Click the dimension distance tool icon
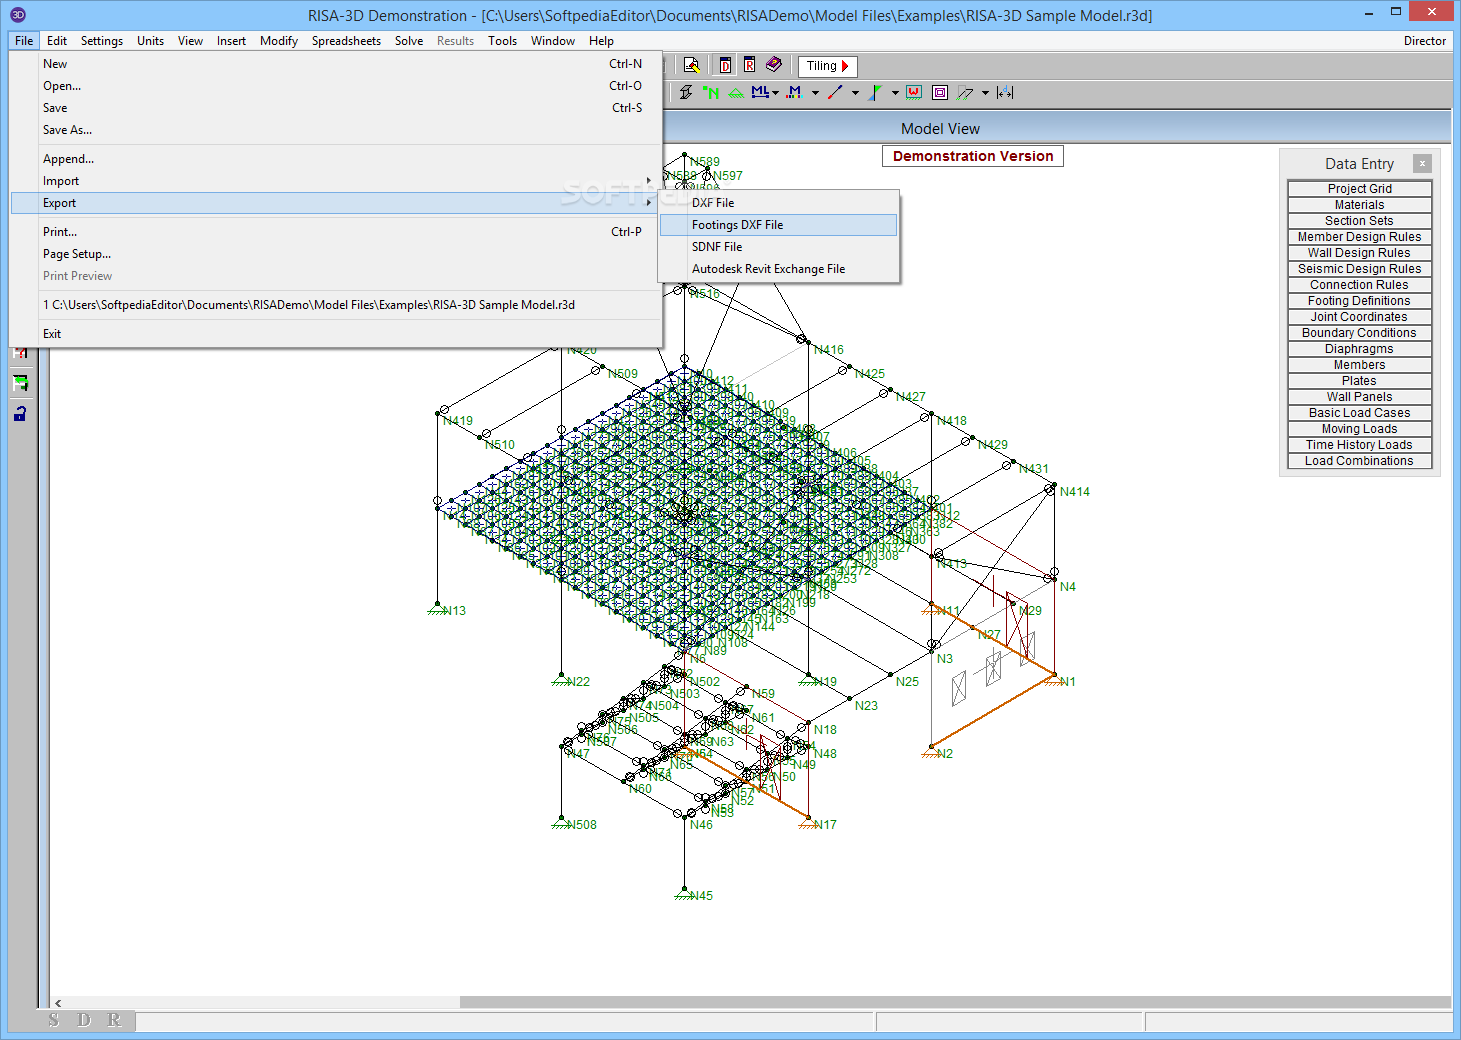The height and width of the screenshot is (1040, 1461). 1005,92
